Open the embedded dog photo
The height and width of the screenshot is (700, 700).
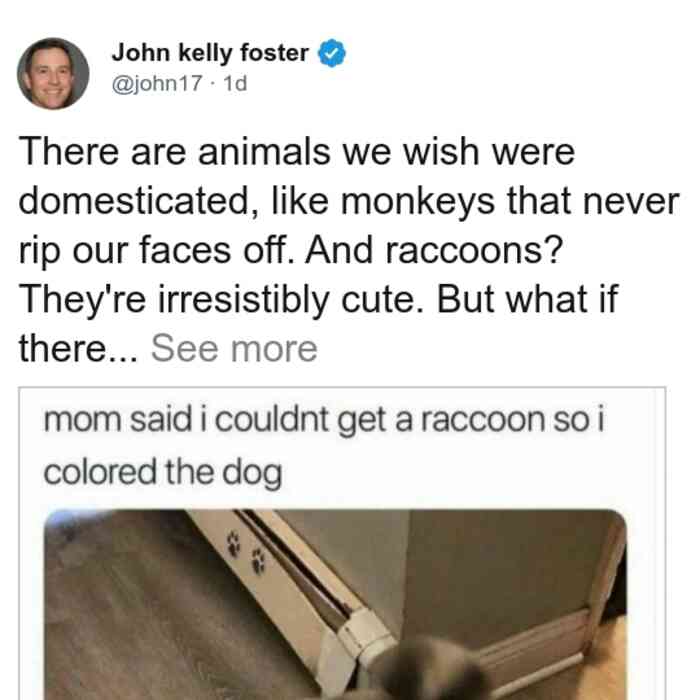335,604
